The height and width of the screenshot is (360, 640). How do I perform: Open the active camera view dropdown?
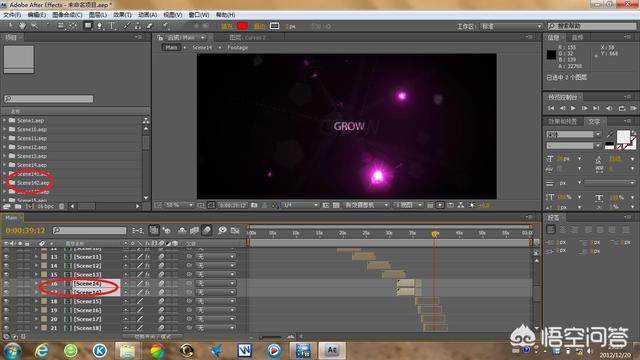(366, 205)
